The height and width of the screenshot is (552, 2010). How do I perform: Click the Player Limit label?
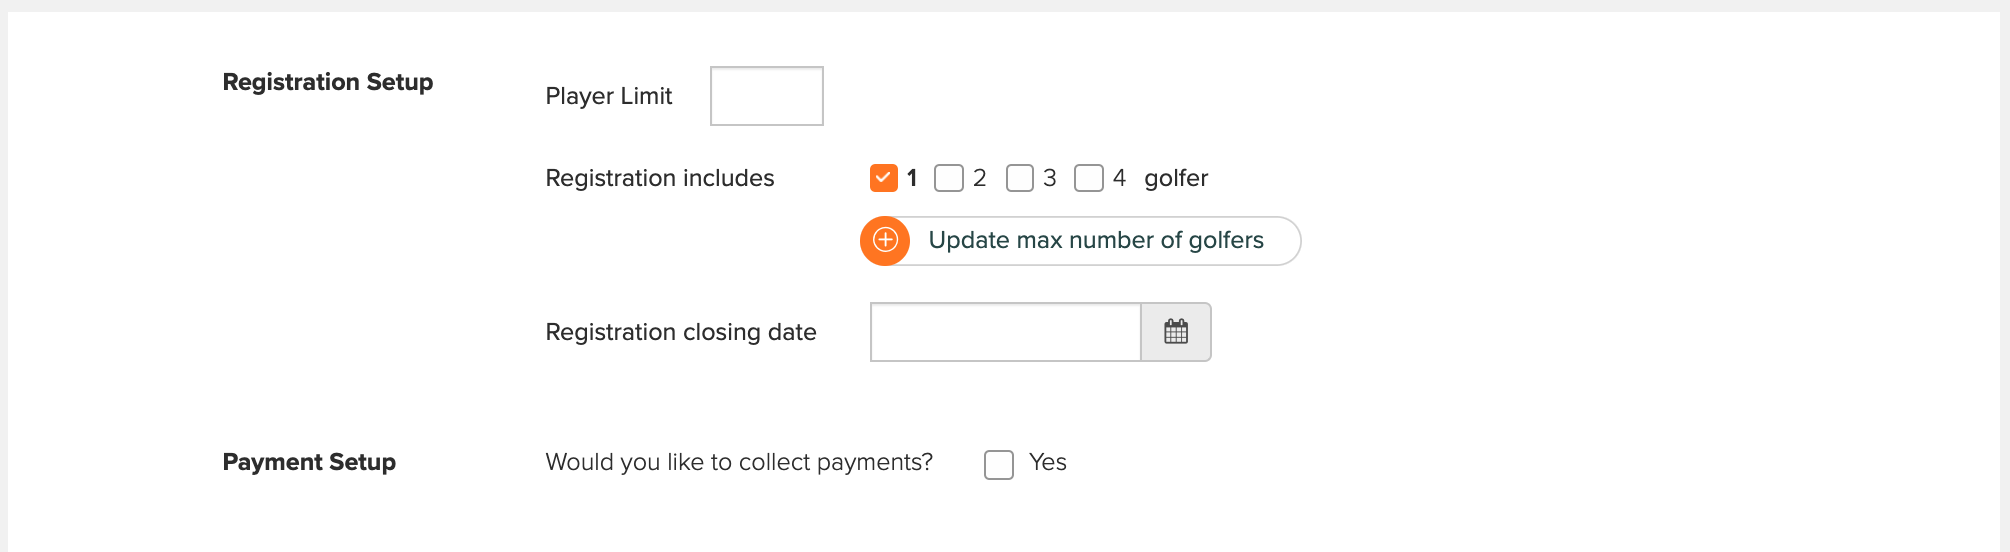(609, 96)
